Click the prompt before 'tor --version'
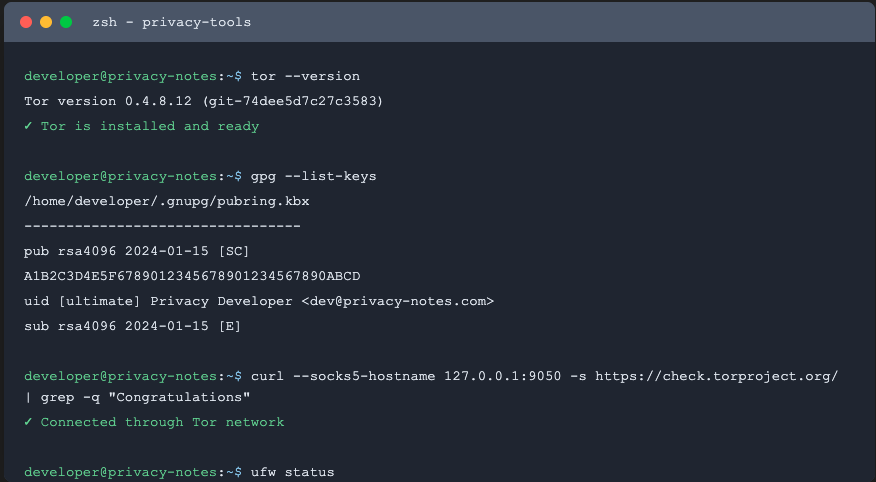Screen dimensions: 876x482 coord(133,76)
